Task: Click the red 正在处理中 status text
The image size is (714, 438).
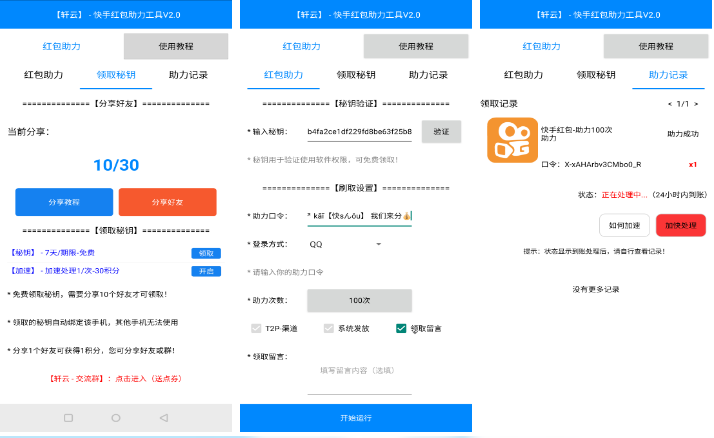Action: [624, 195]
